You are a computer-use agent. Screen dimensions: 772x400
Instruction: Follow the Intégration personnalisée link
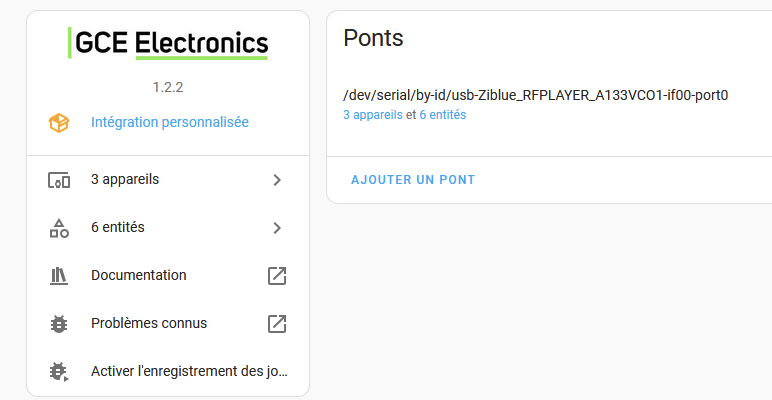click(170, 122)
